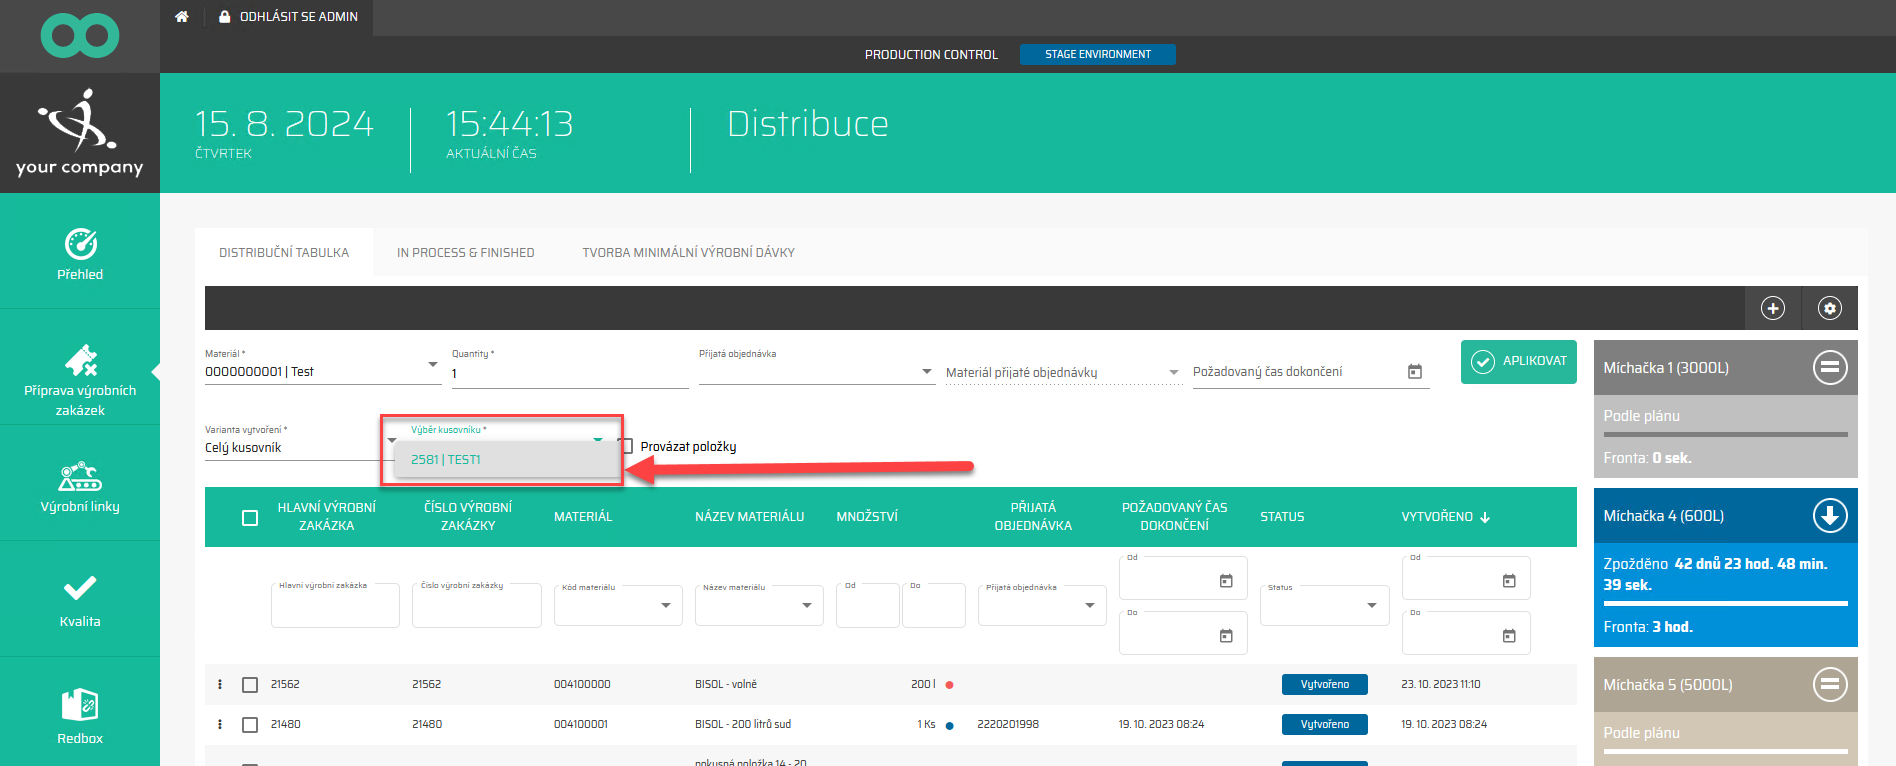The height and width of the screenshot is (766, 1896).
Task: Open Příprava výrobních zakázek section
Action: tap(80, 379)
